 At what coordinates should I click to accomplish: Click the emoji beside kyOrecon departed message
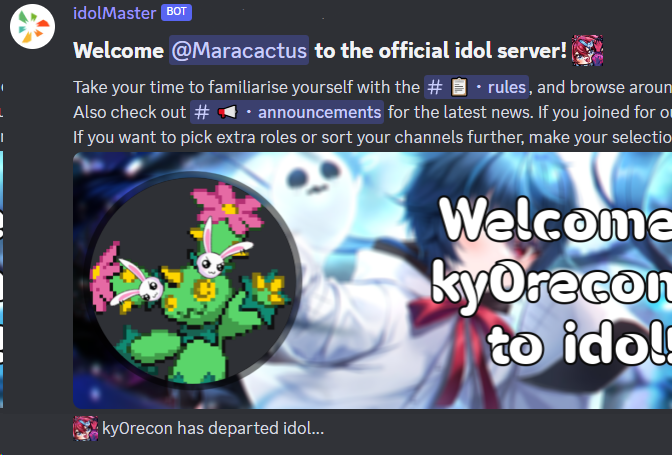point(85,428)
